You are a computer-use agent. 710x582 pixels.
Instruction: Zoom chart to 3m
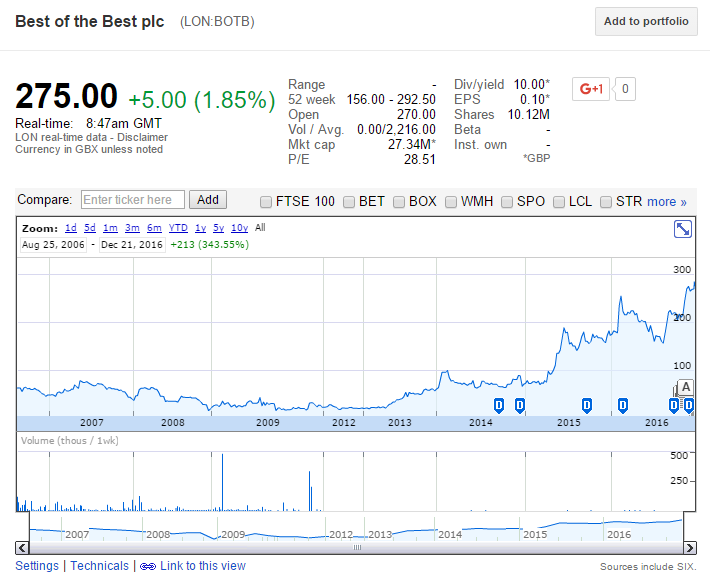[x=132, y=228]
